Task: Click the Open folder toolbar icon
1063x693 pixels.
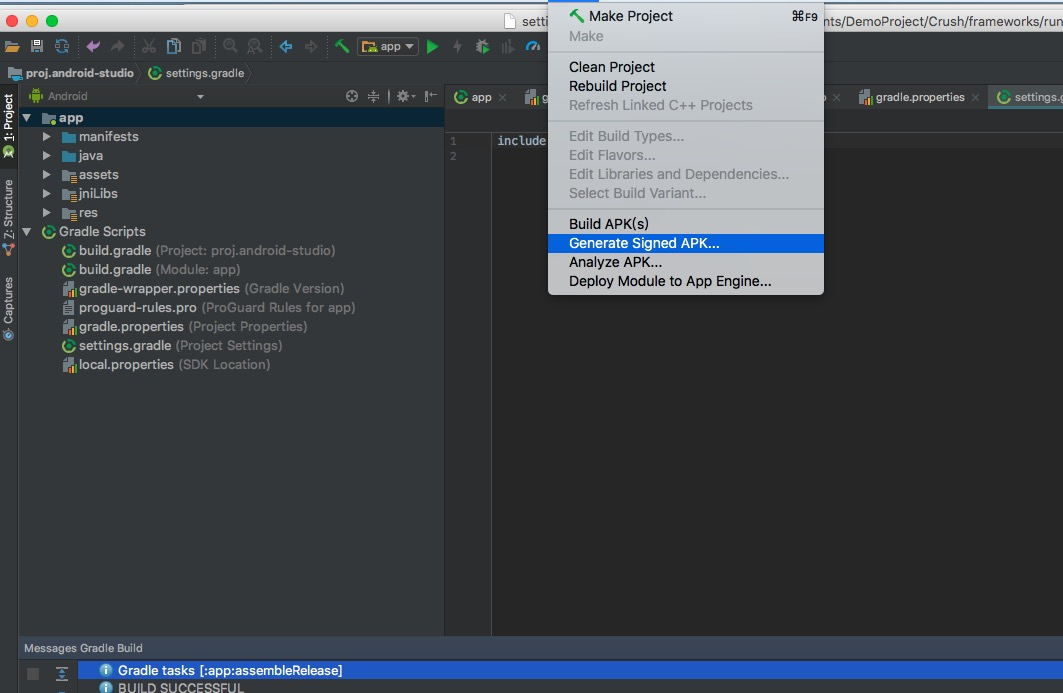Action: [12, 47]
